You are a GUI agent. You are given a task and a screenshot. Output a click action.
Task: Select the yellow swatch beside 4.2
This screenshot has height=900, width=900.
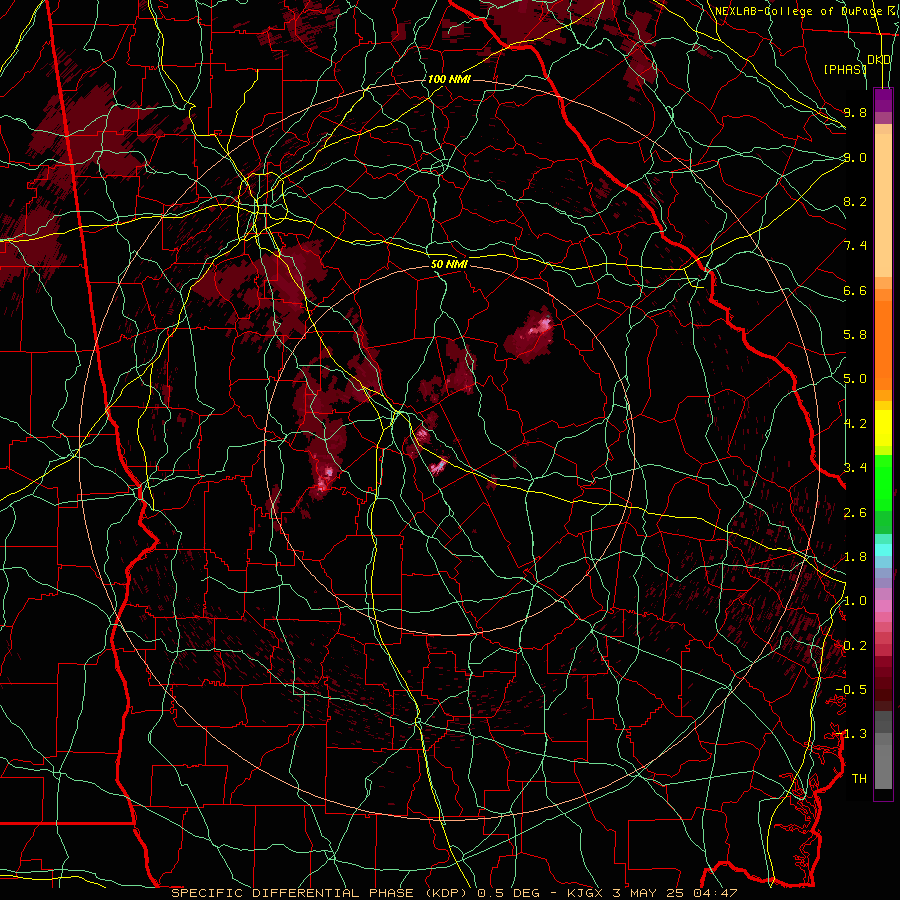883,428
